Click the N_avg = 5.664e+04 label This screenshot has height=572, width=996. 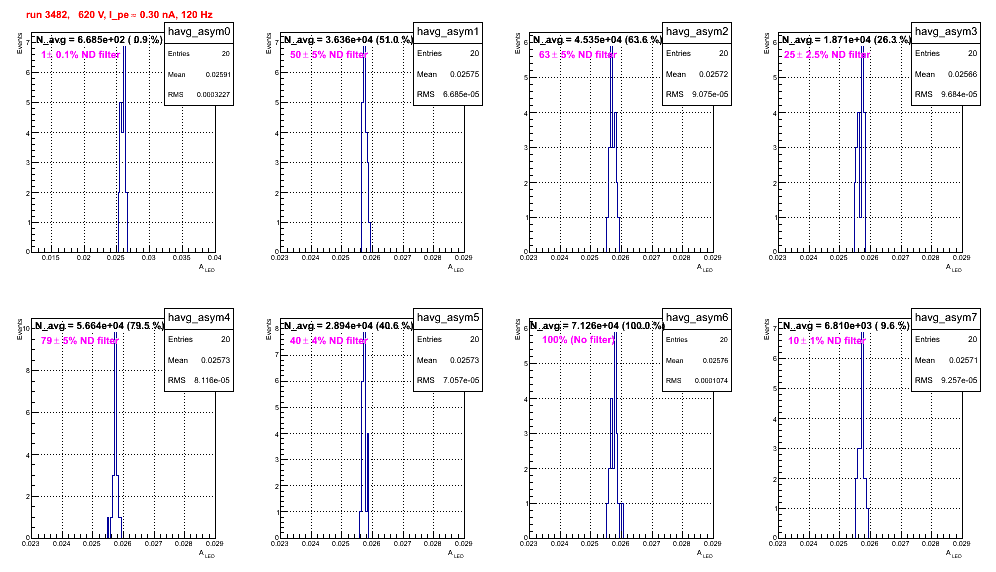[99, 326]
